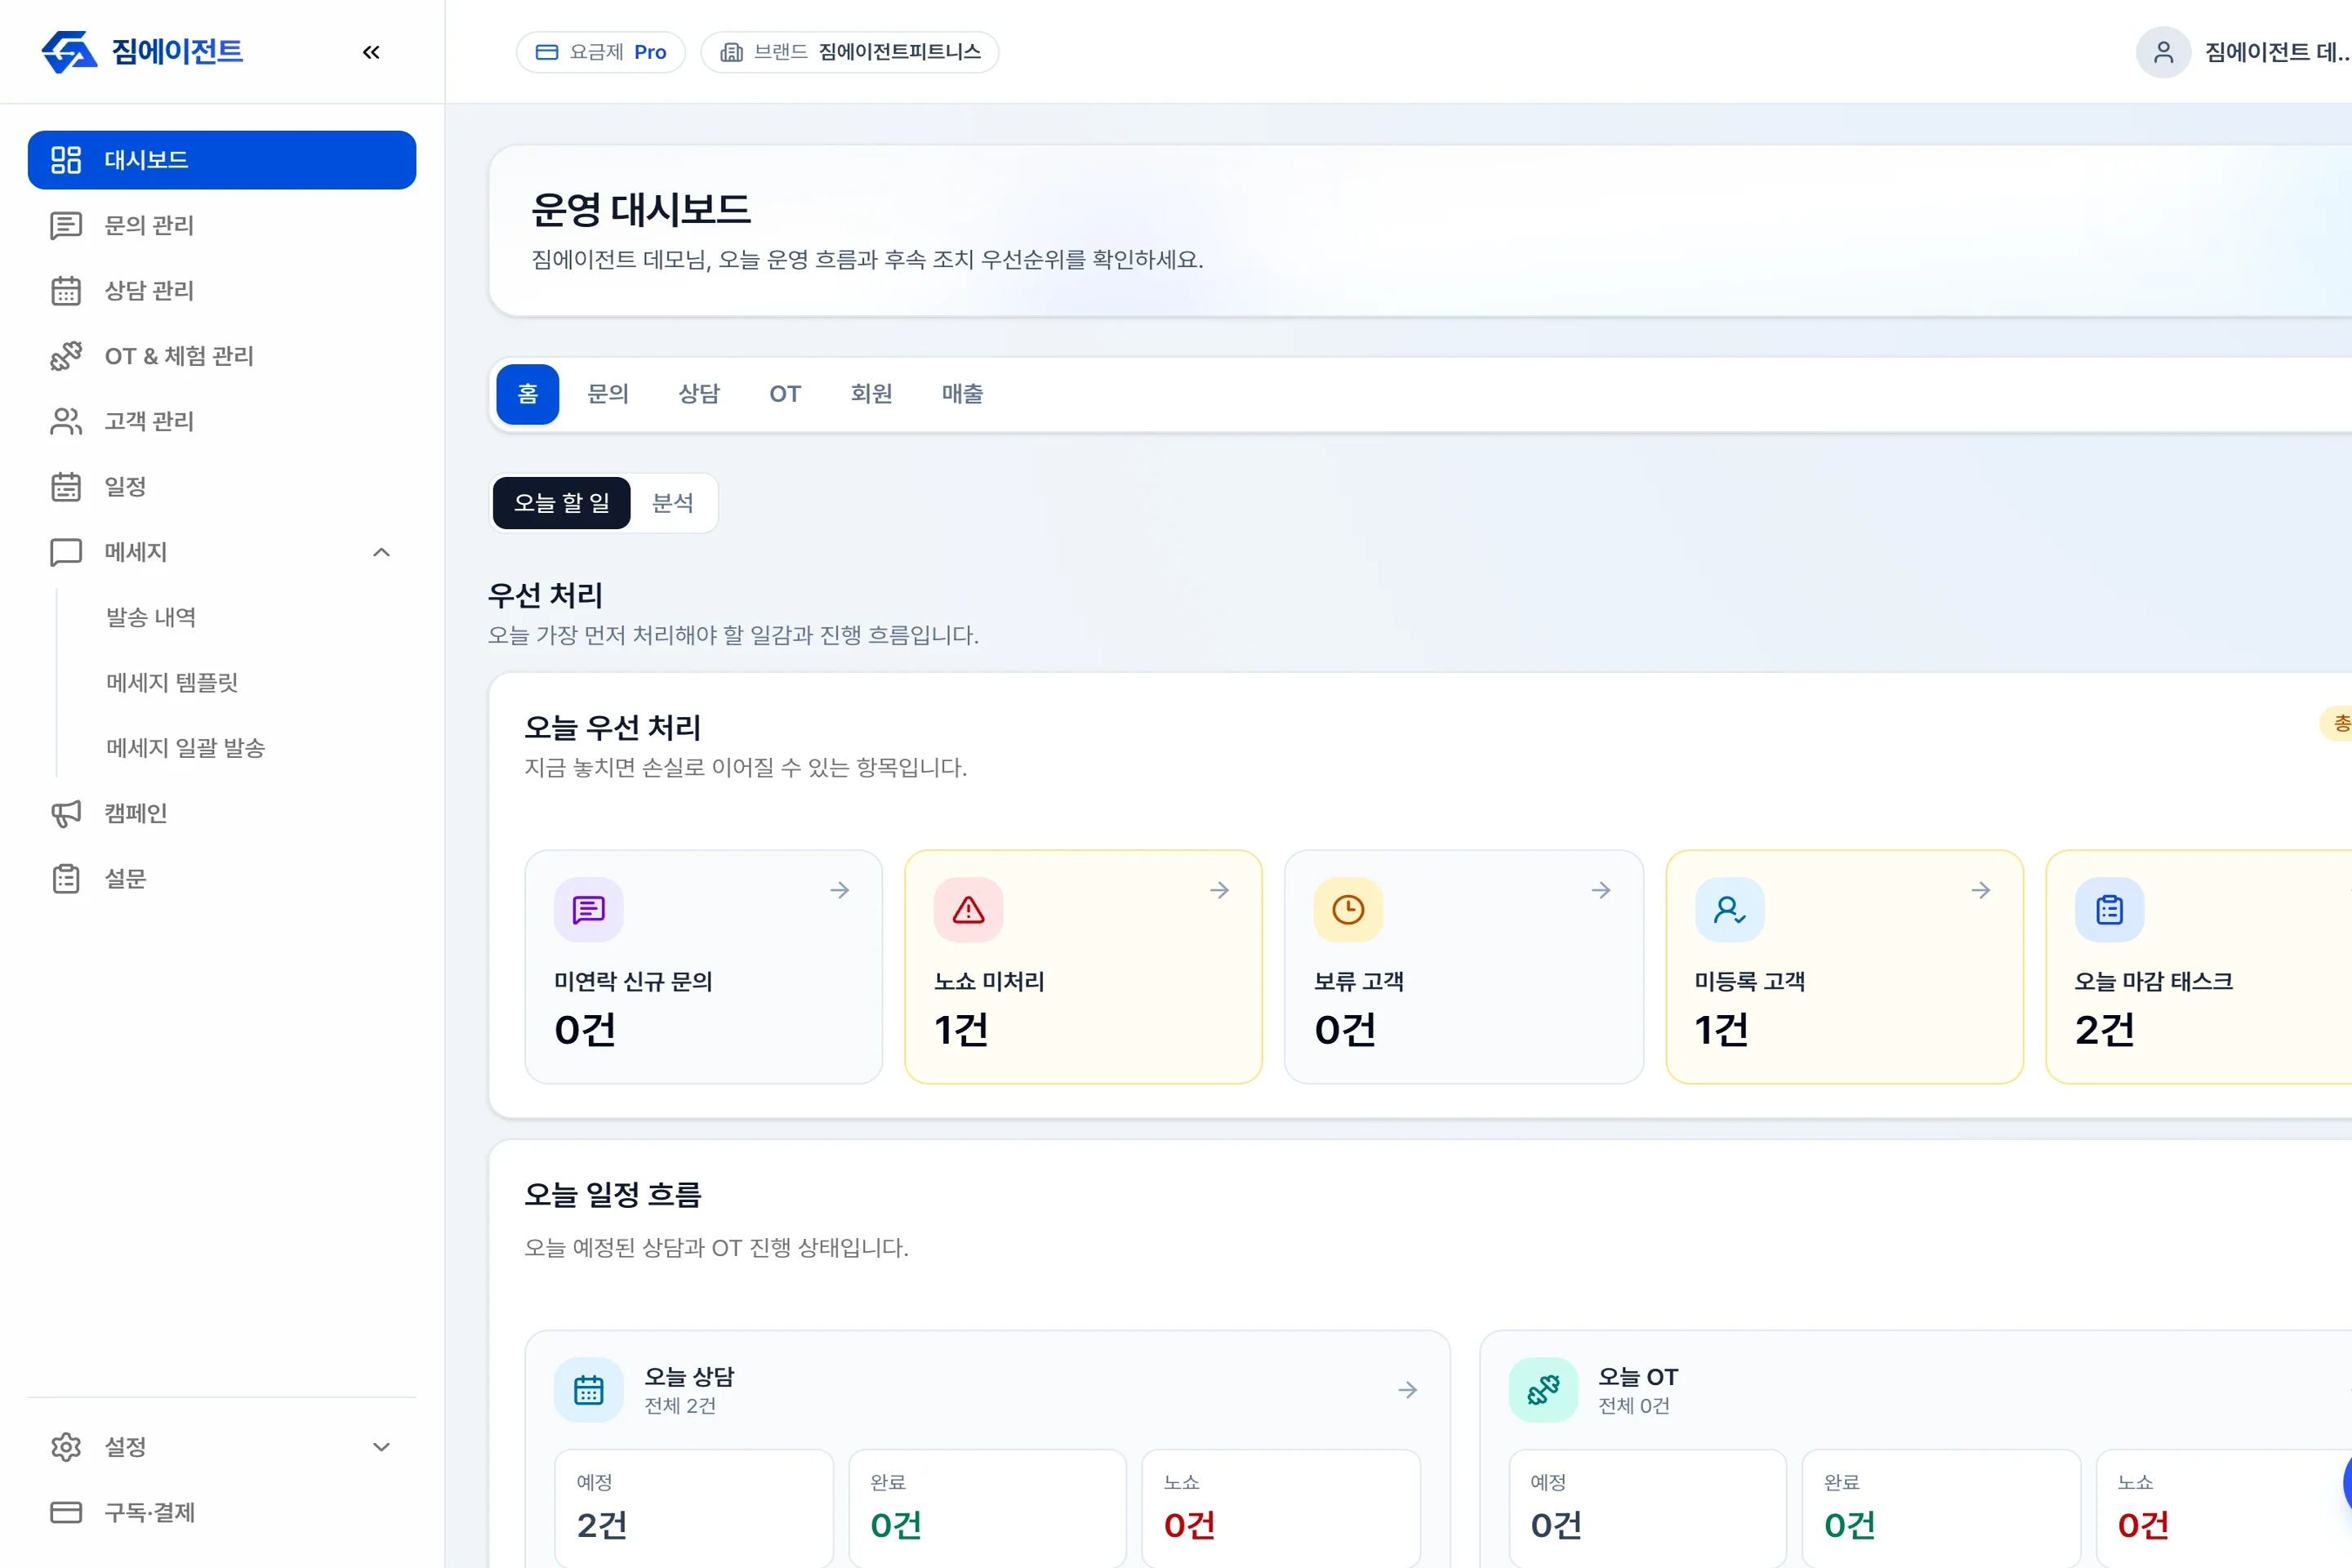This screenshot has height=1568, width=2352.
Task: Open 상담 관리 calendar icon
Action: [66, 291]
